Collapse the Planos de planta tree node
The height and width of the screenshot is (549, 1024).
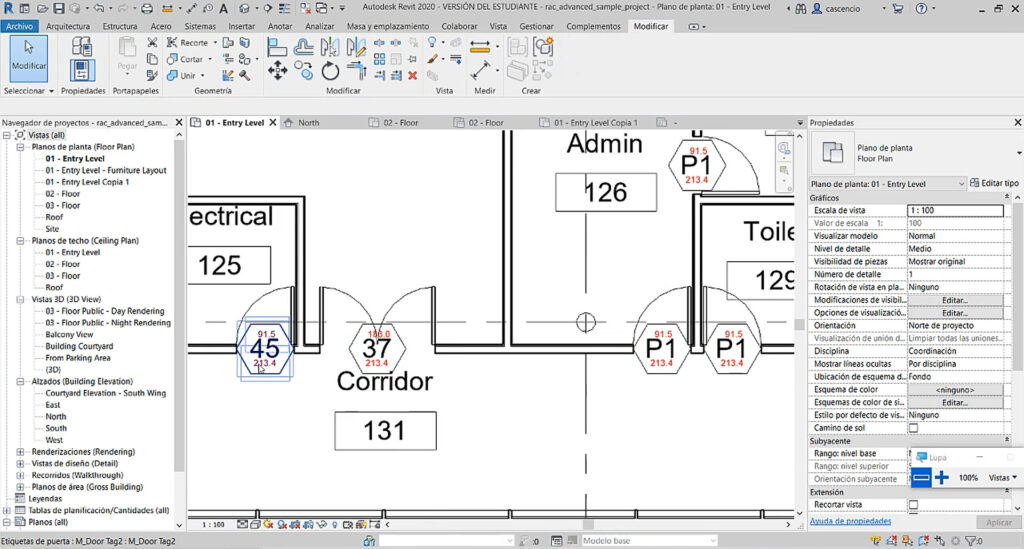[20, 147]
